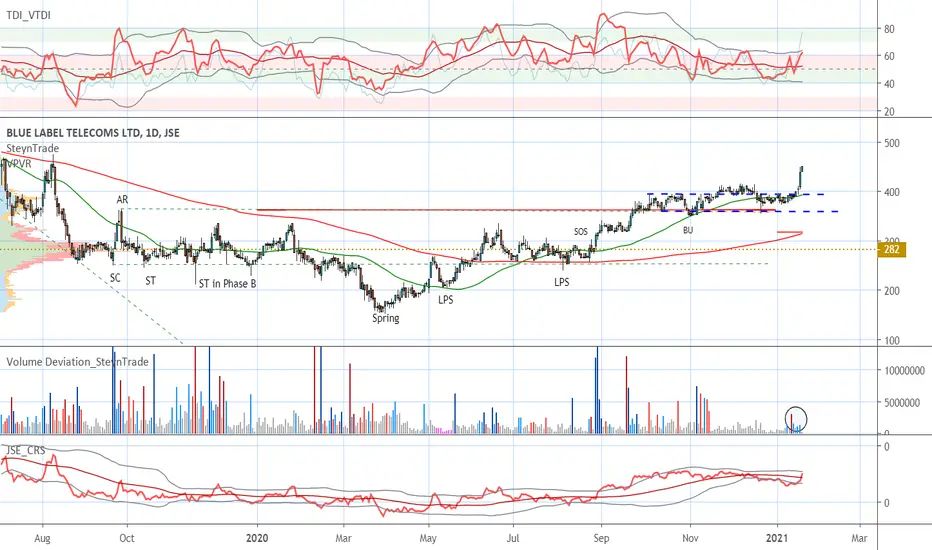Select the AR annotation label

pyautogui.click(x=122, y=200)
